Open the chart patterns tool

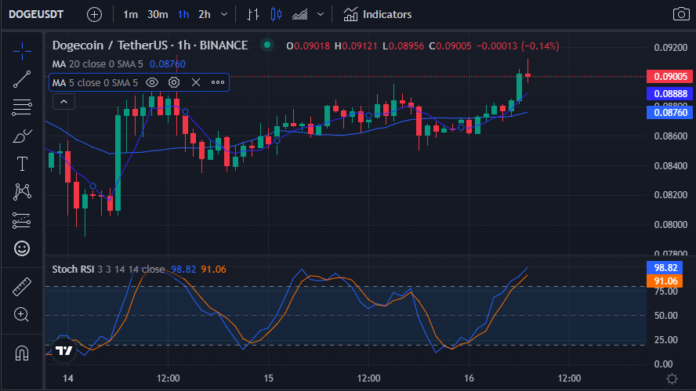pos(22,192)
